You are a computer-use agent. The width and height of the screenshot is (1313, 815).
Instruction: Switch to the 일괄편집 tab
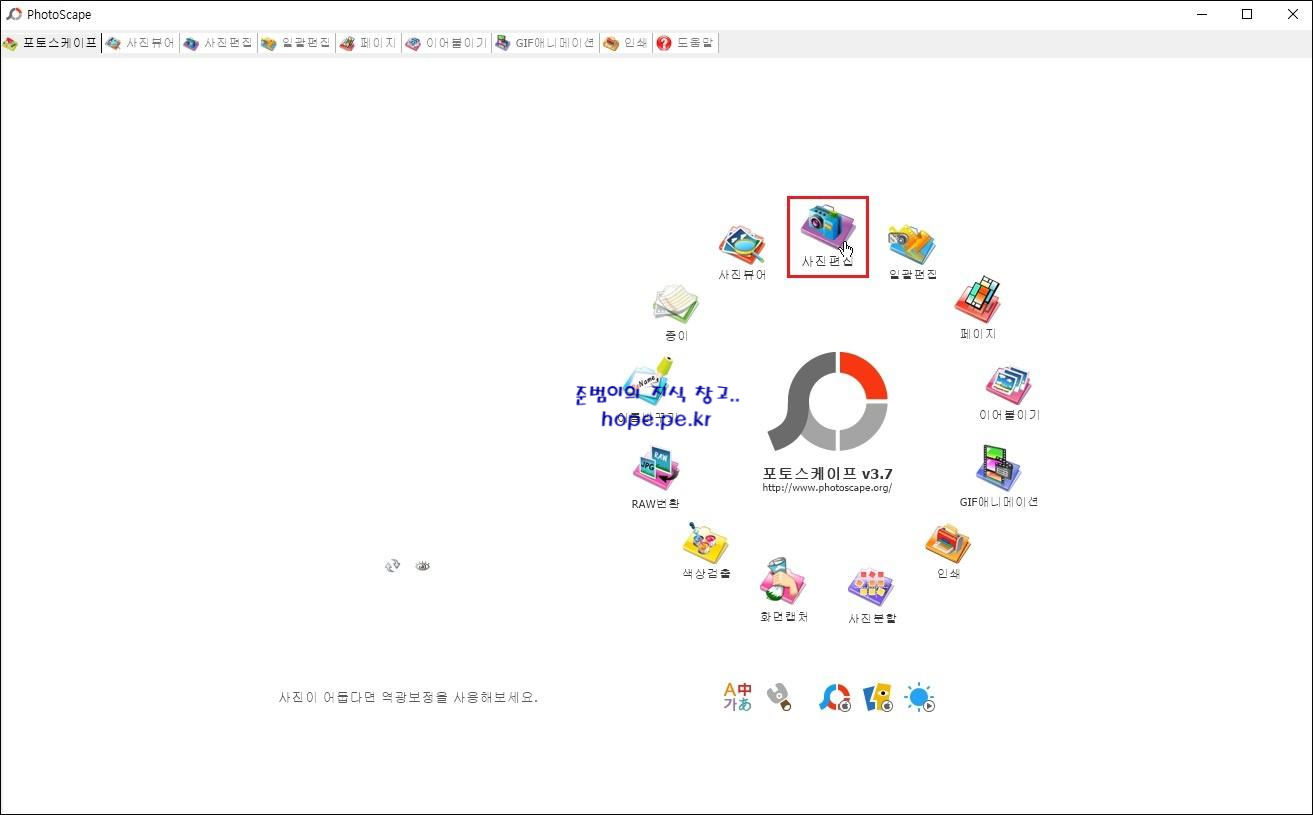[296, 43]
